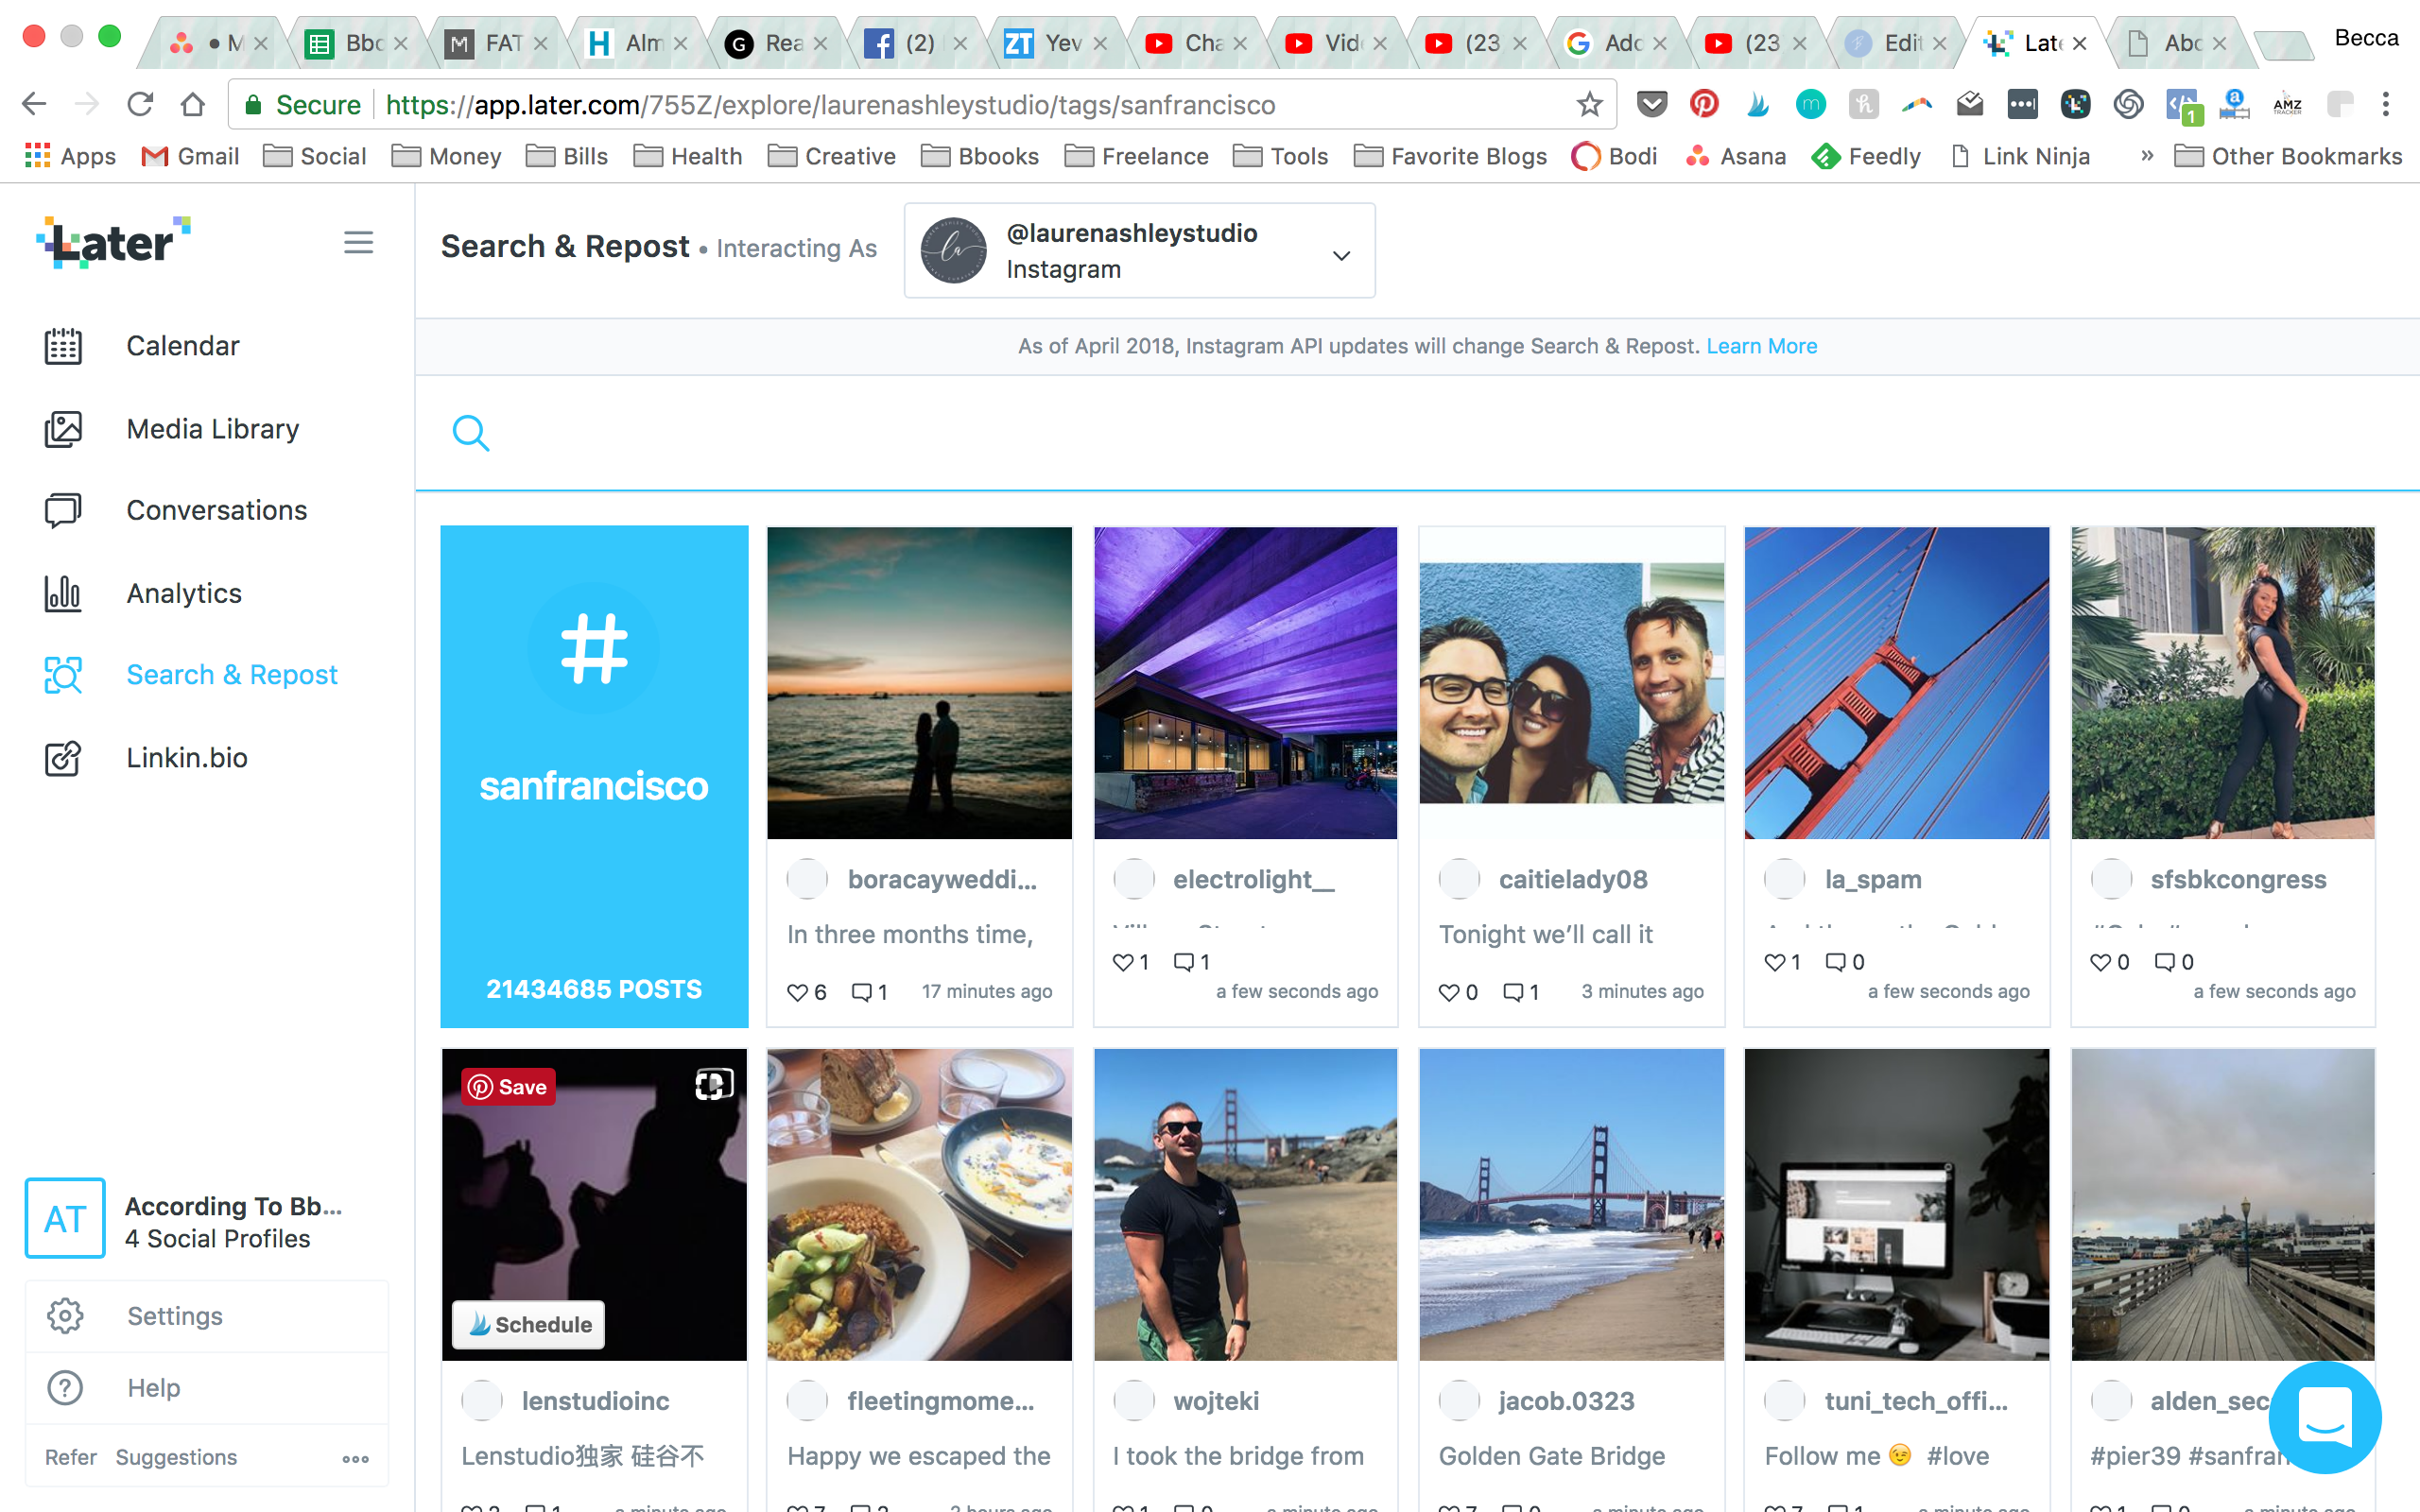This screenshot has height=1512, width=2420.
Task: Collapse sidebar with hamburger menu icon
Action: pos(358,242)
